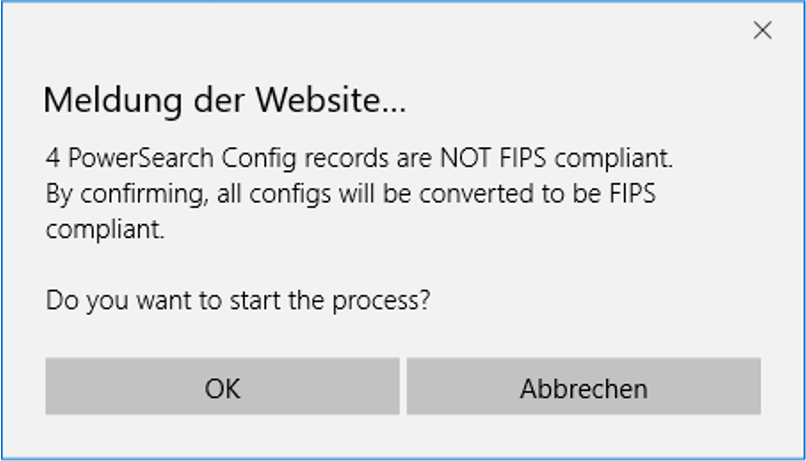Exit the website message using the X icon

tap(762, 30)
